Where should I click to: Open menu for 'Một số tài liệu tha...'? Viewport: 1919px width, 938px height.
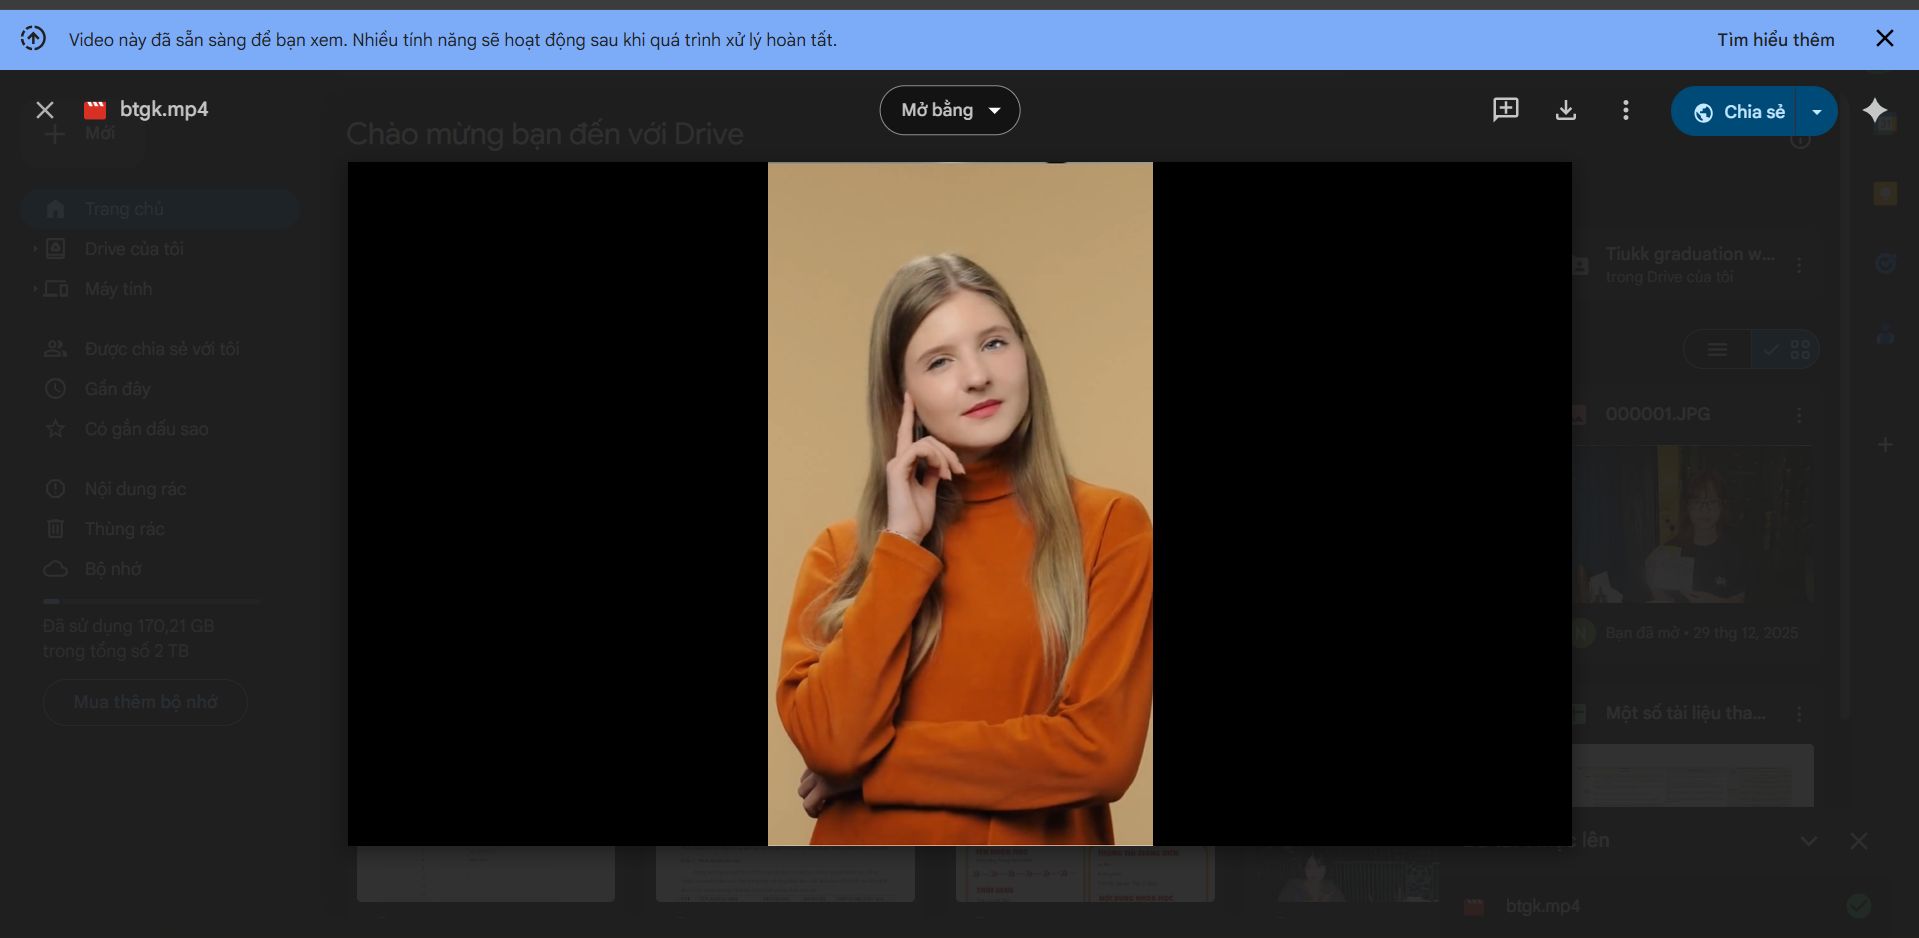click(x=1799, y=714)
